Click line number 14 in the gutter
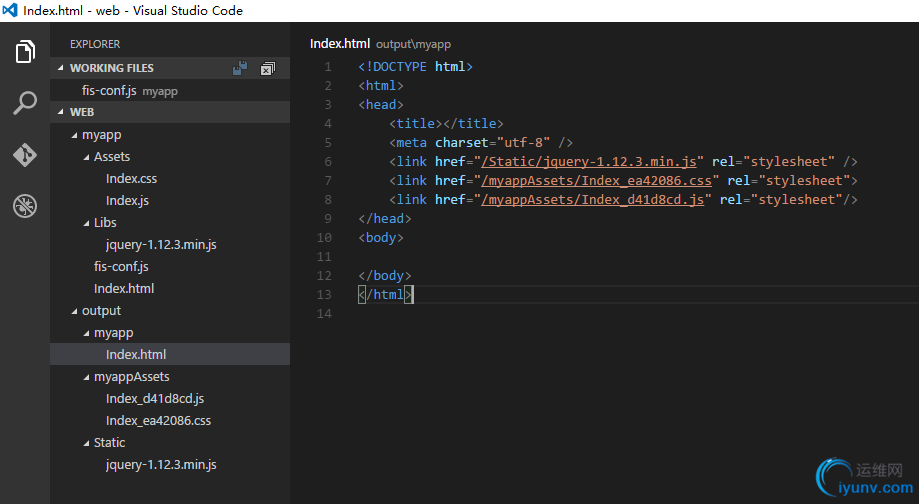The width and height of the screenshot is (919, 504). (x=324, y=314)
